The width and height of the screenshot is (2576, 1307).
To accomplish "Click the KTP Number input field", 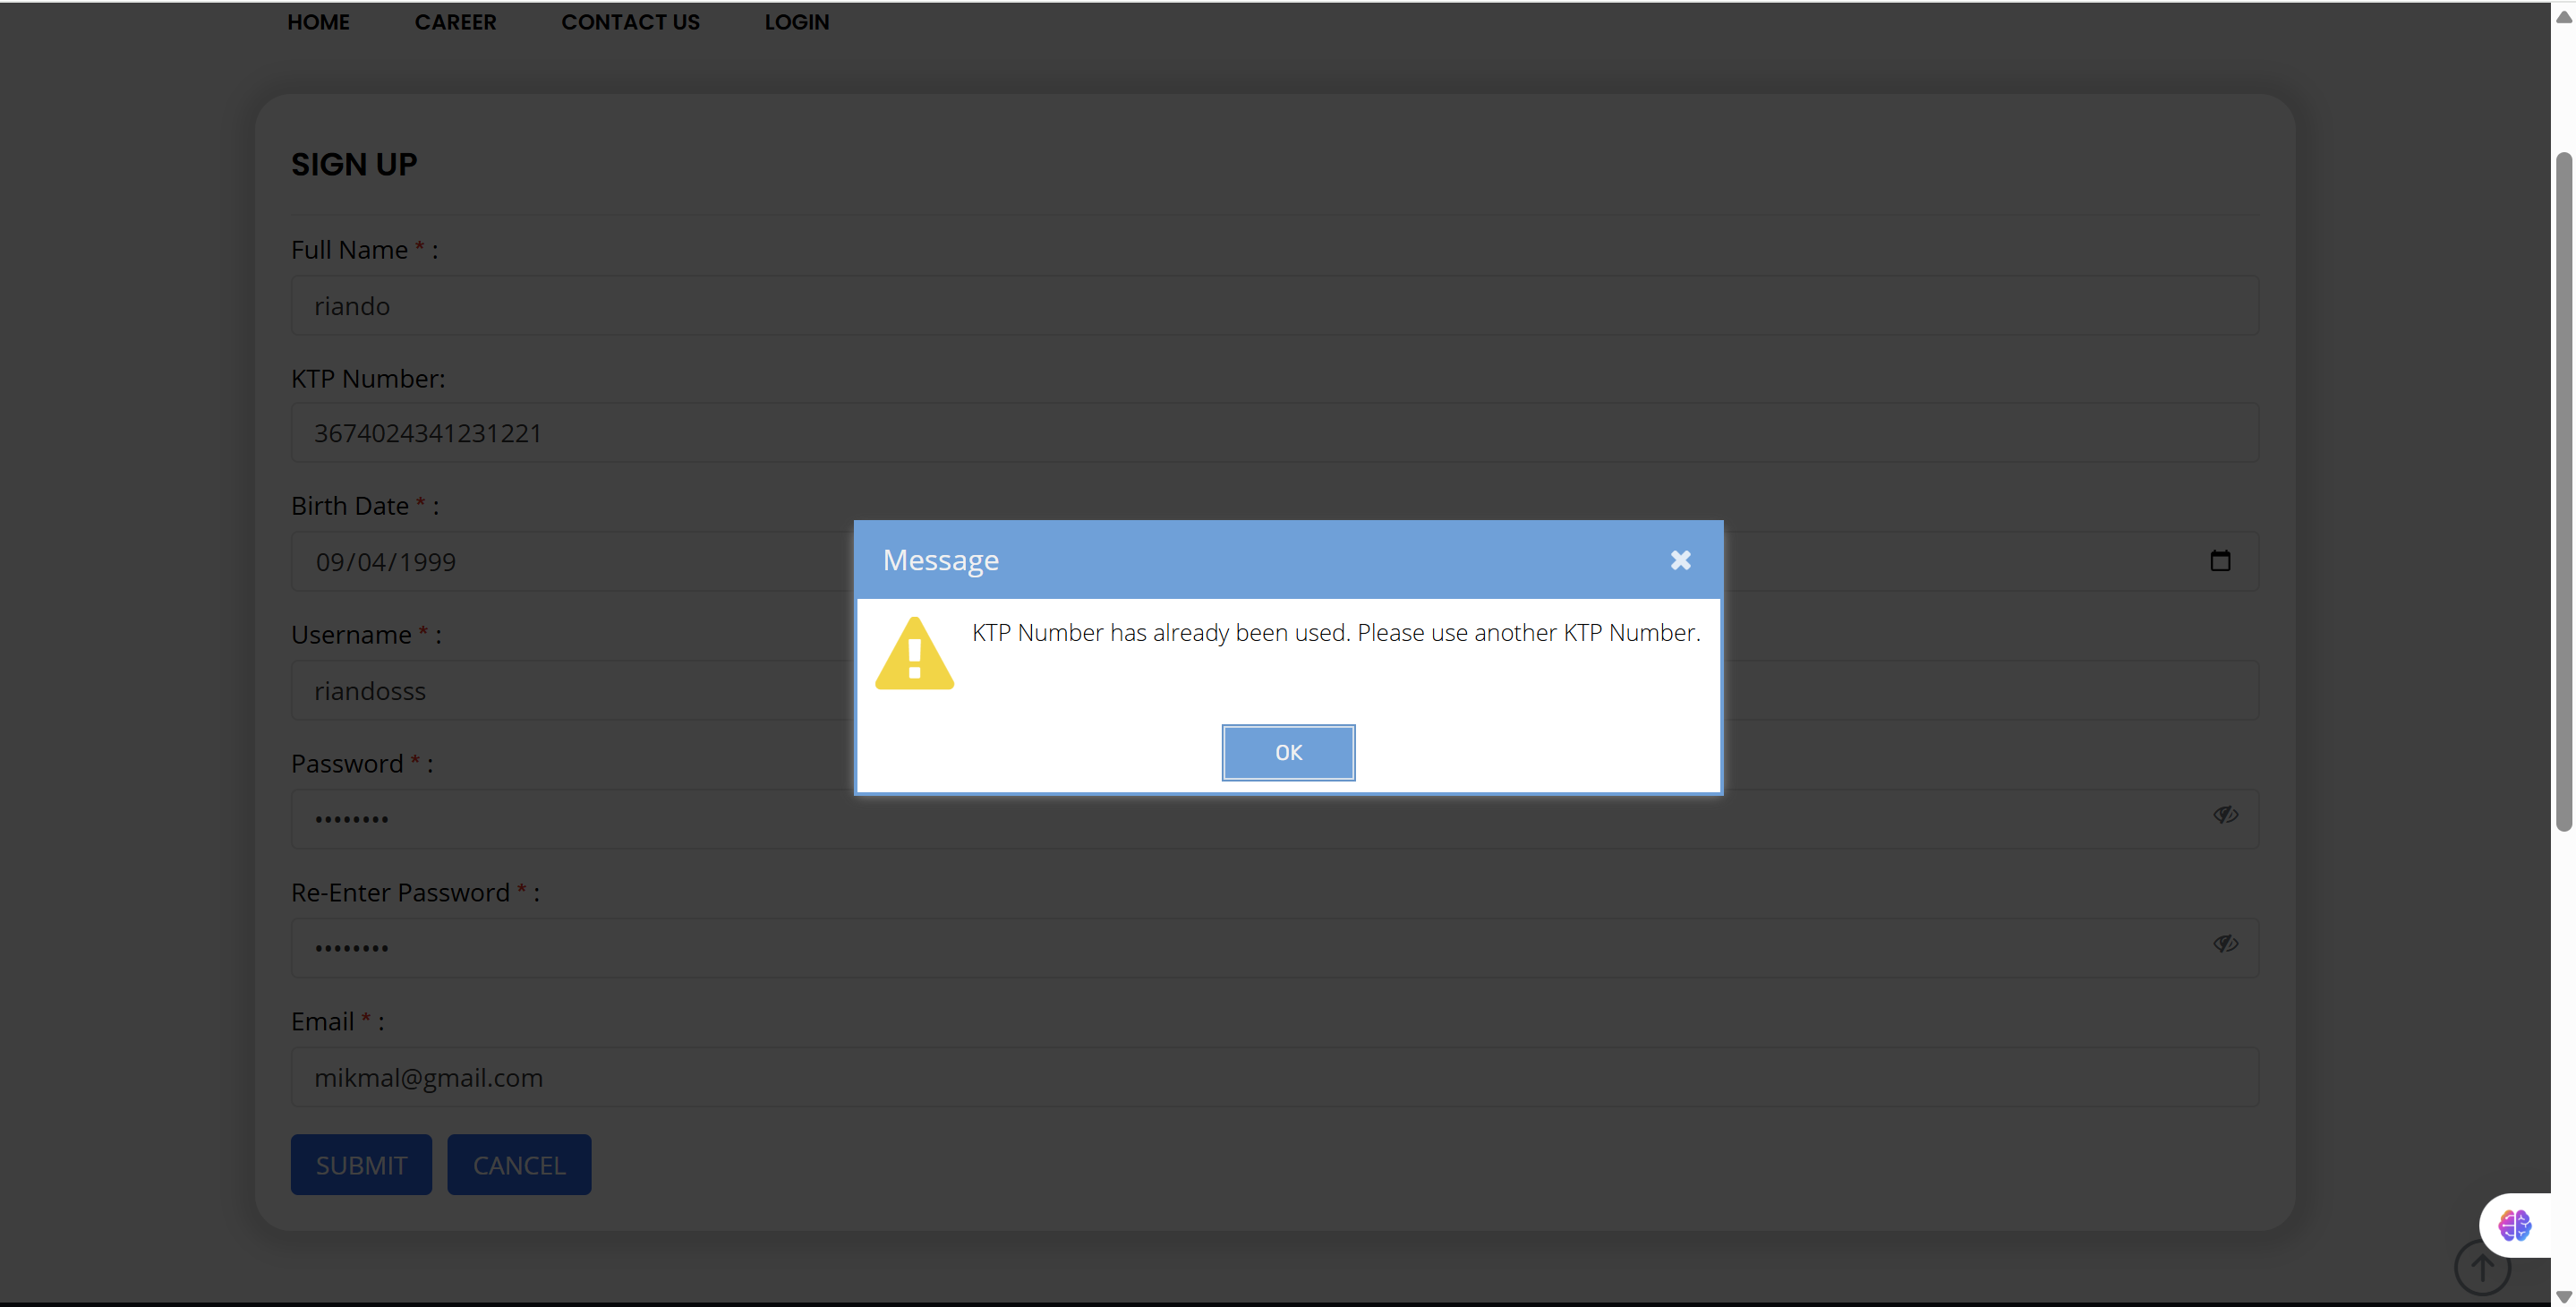I will click(x=1274, y=433).
